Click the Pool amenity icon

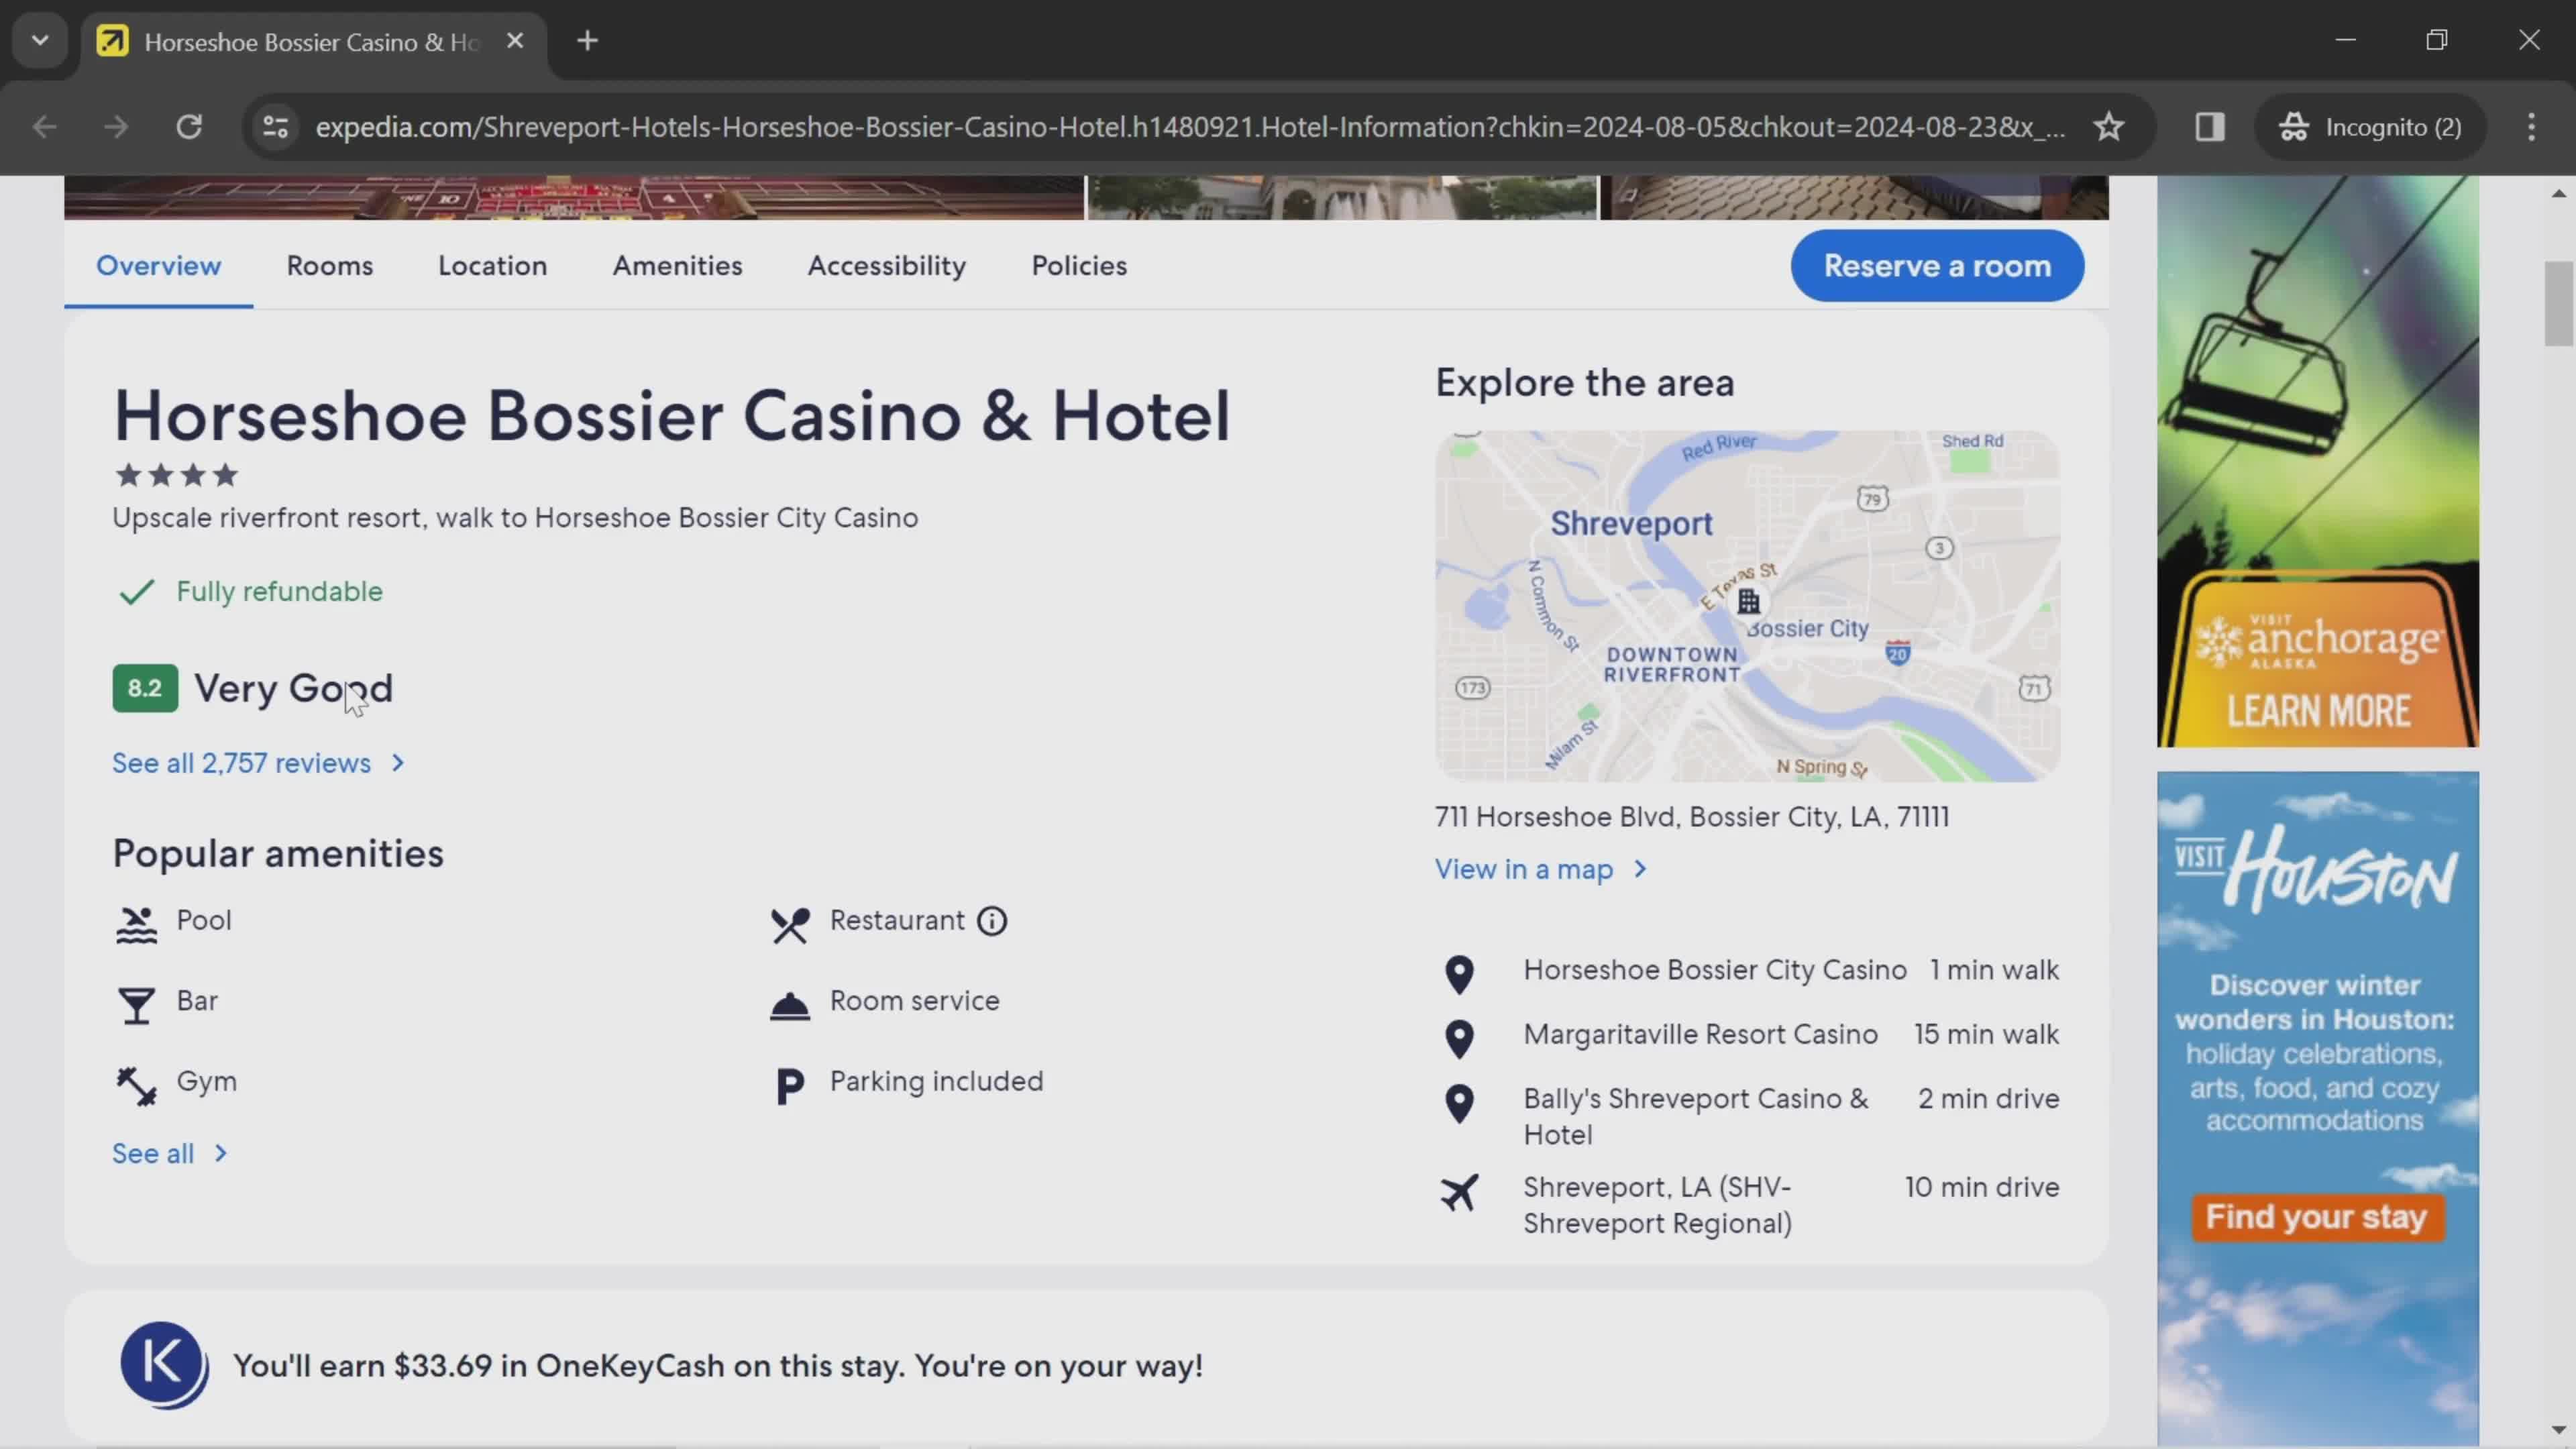[x=136, y=924]
